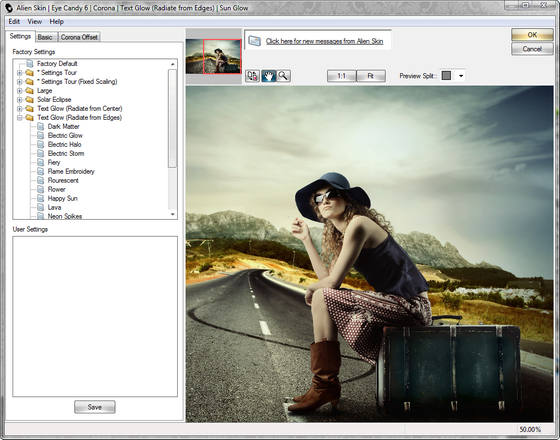
Task: Switch to the Basic tab
Action: [45, 37]
